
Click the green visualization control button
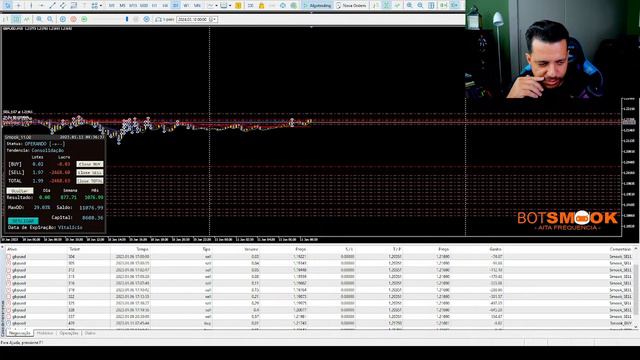(84, 19)
